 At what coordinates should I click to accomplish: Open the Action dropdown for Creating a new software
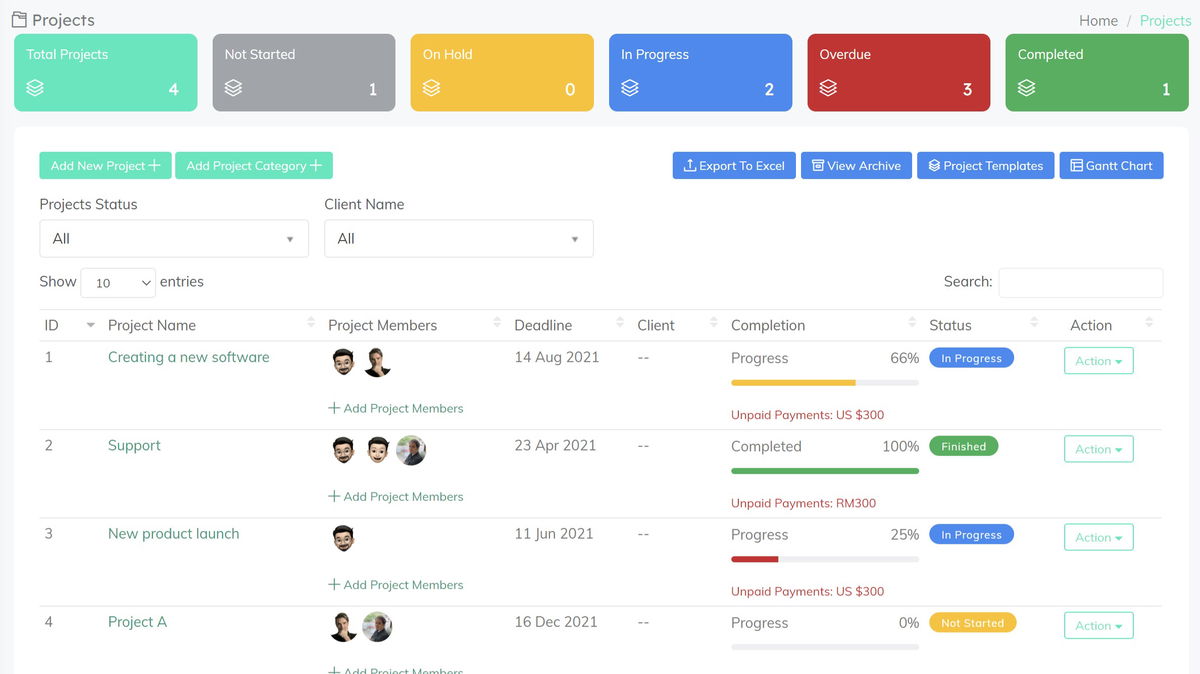coord(1098,361)
